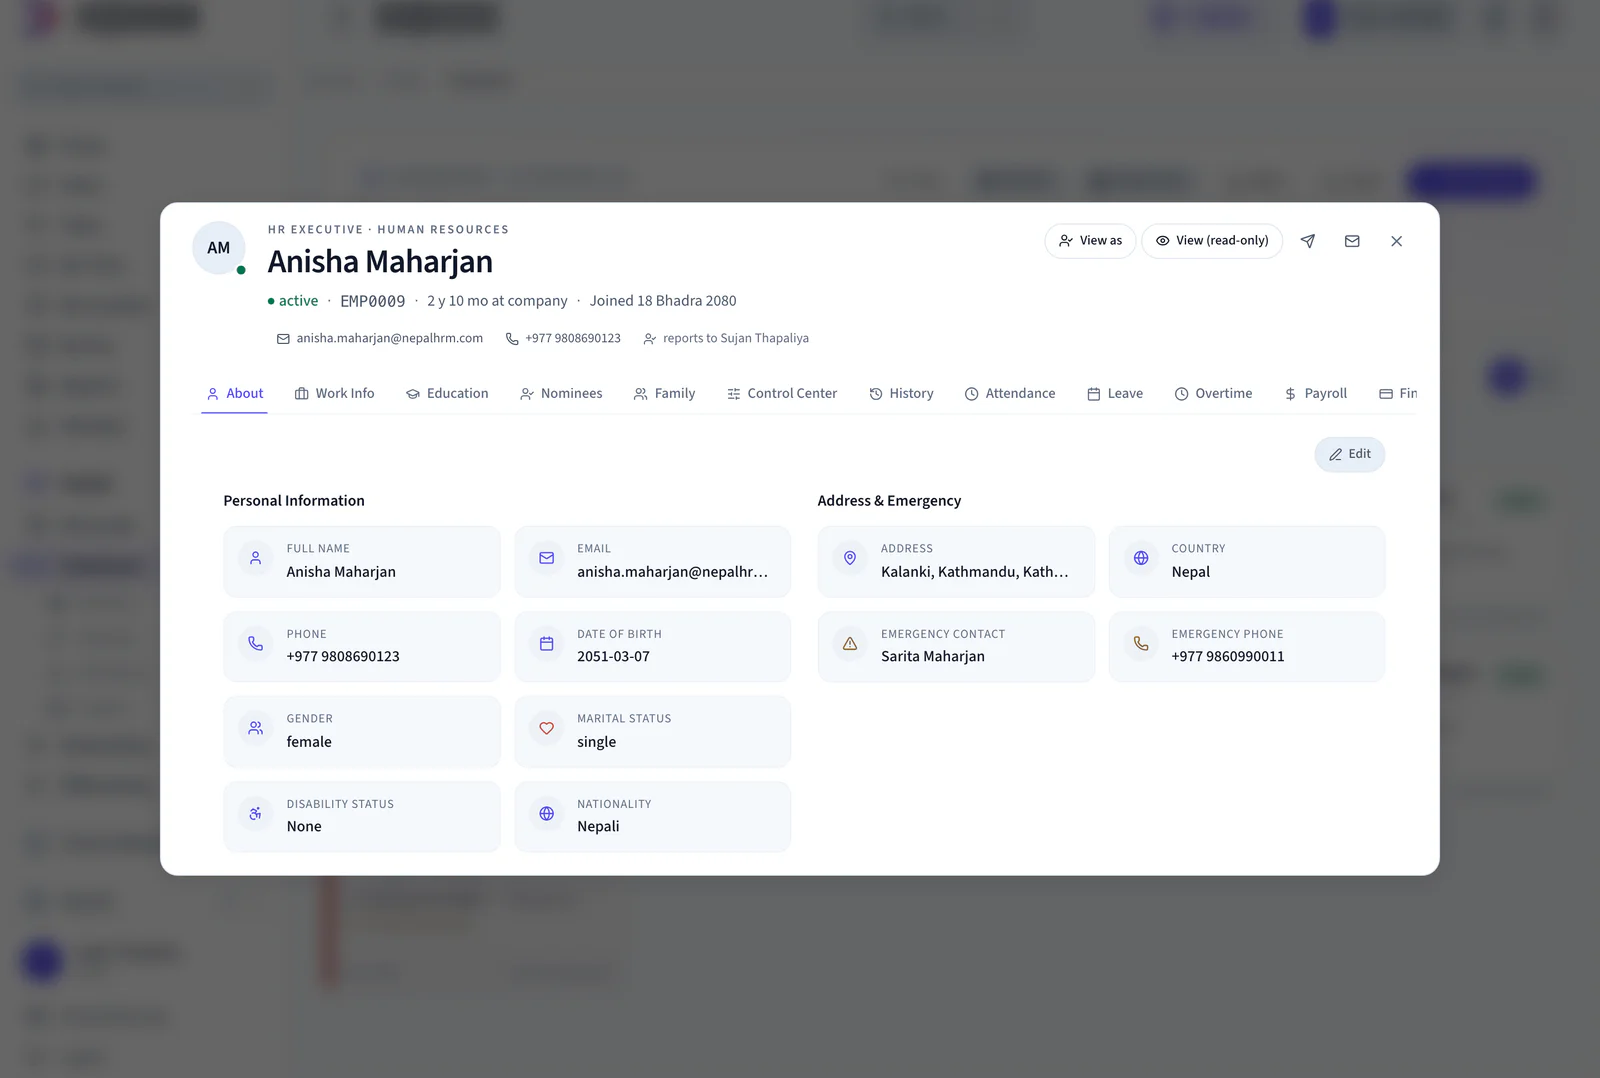This screenshot has width=1600, height=1078.
Task: Click the warning triangle icon in Emergency Contact card
Action: 850,644
